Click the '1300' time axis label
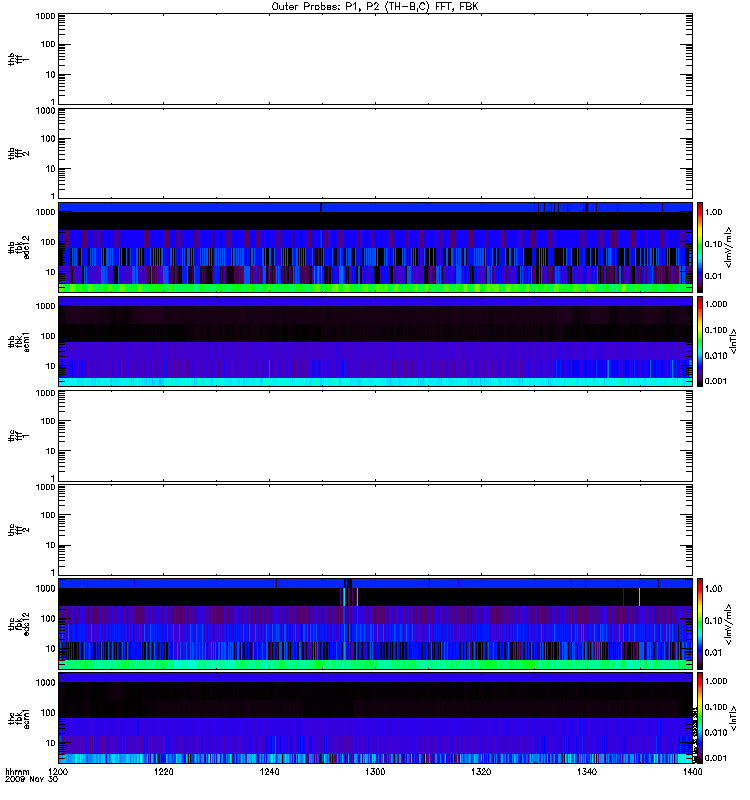The image size is (750, 800). [375, 771]
